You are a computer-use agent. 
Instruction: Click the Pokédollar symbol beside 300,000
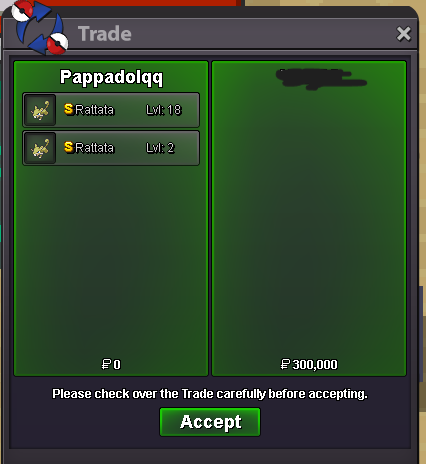[285, 364]
